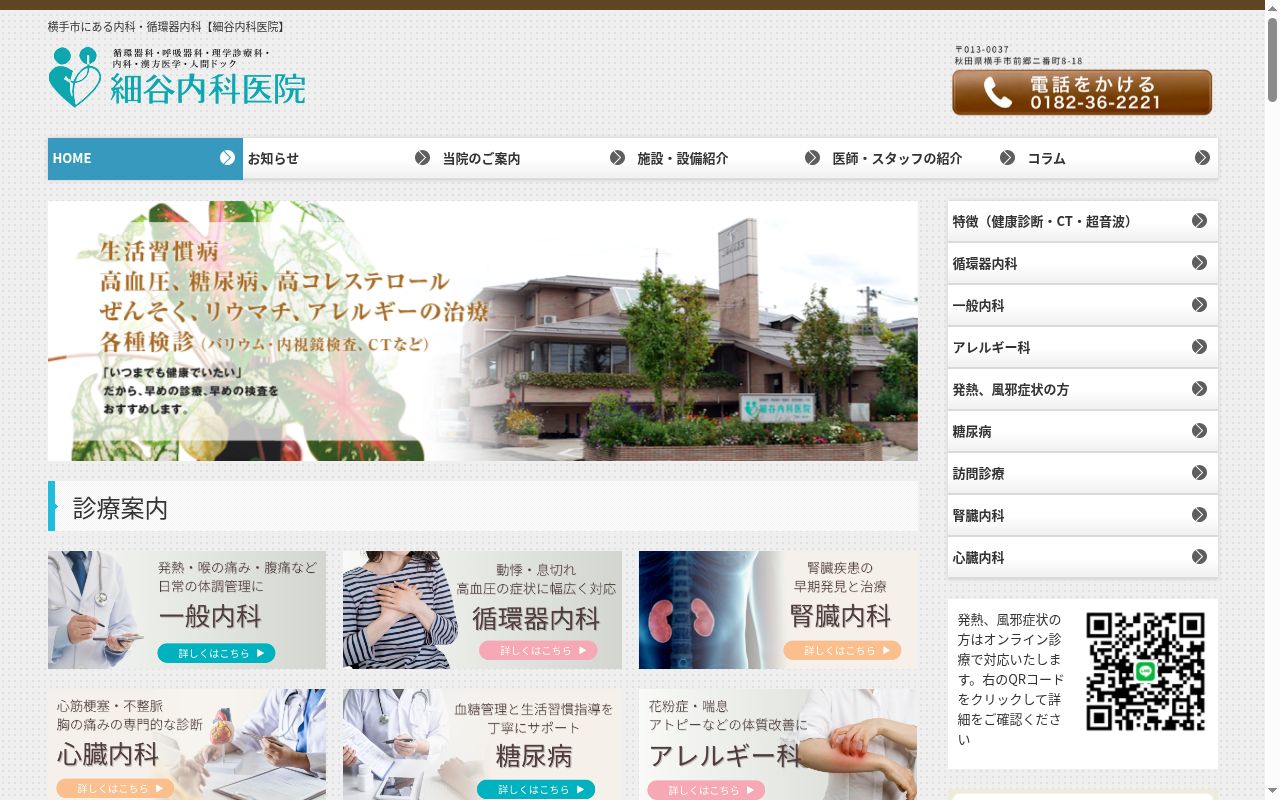
Task: Click header text 横手市にある内科・循環器内科
Action: click(126, 27)
